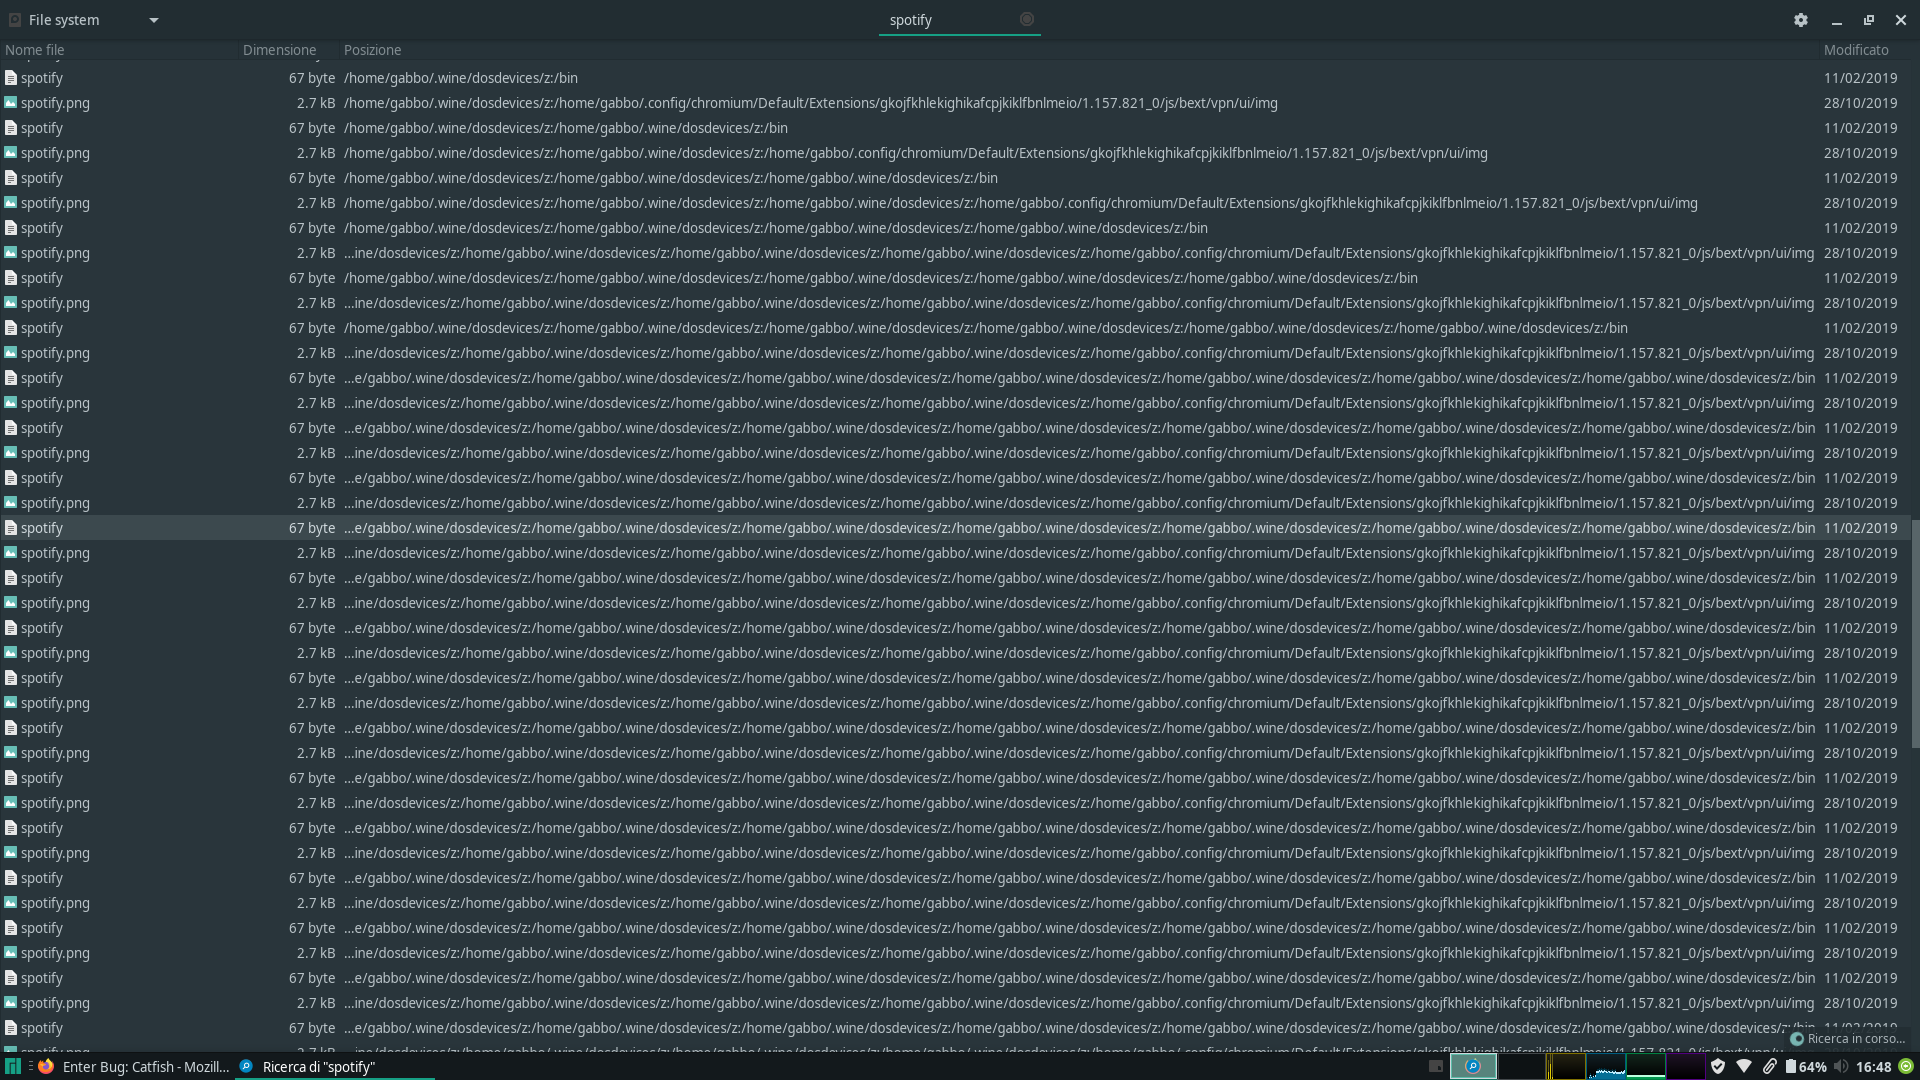Viewport: 1920px width, 1080px height.
Task: Click the Firefox icon in the taskbar
Action: (46, 1066)
